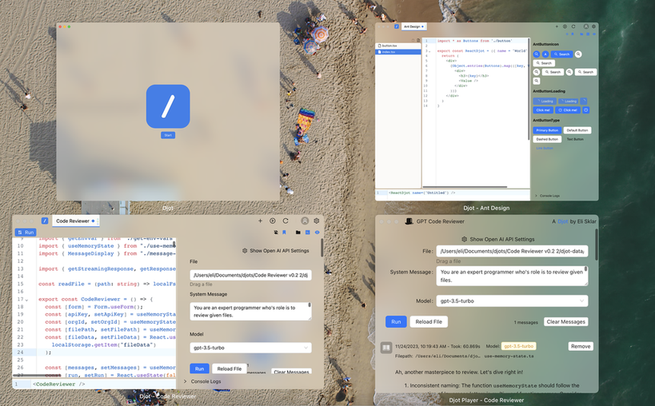Viewport: 655px width, 406px height.
Task: Click the export icon left of bookmark in Code Reviewer
Action: pyautogui.click(x=276, y=232)
